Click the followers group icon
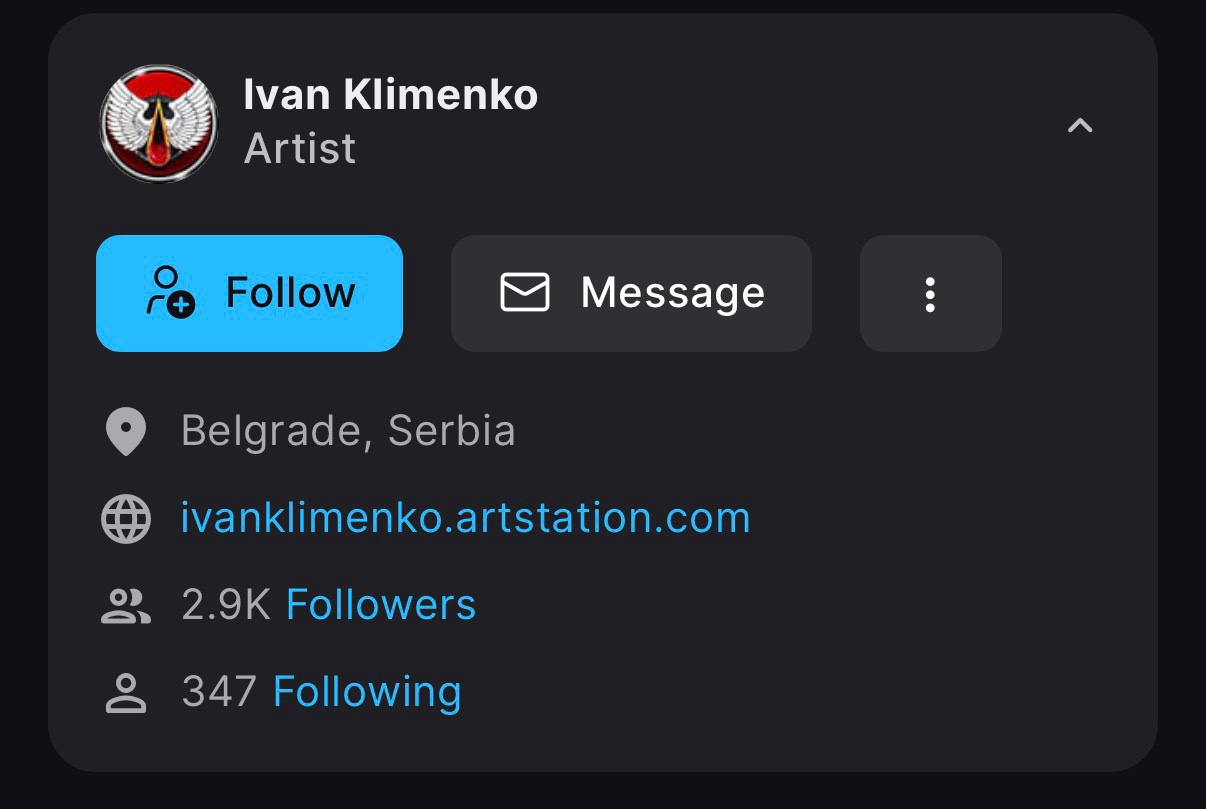The height and width of the screenshot is (809, 1206). click(126, 606)
